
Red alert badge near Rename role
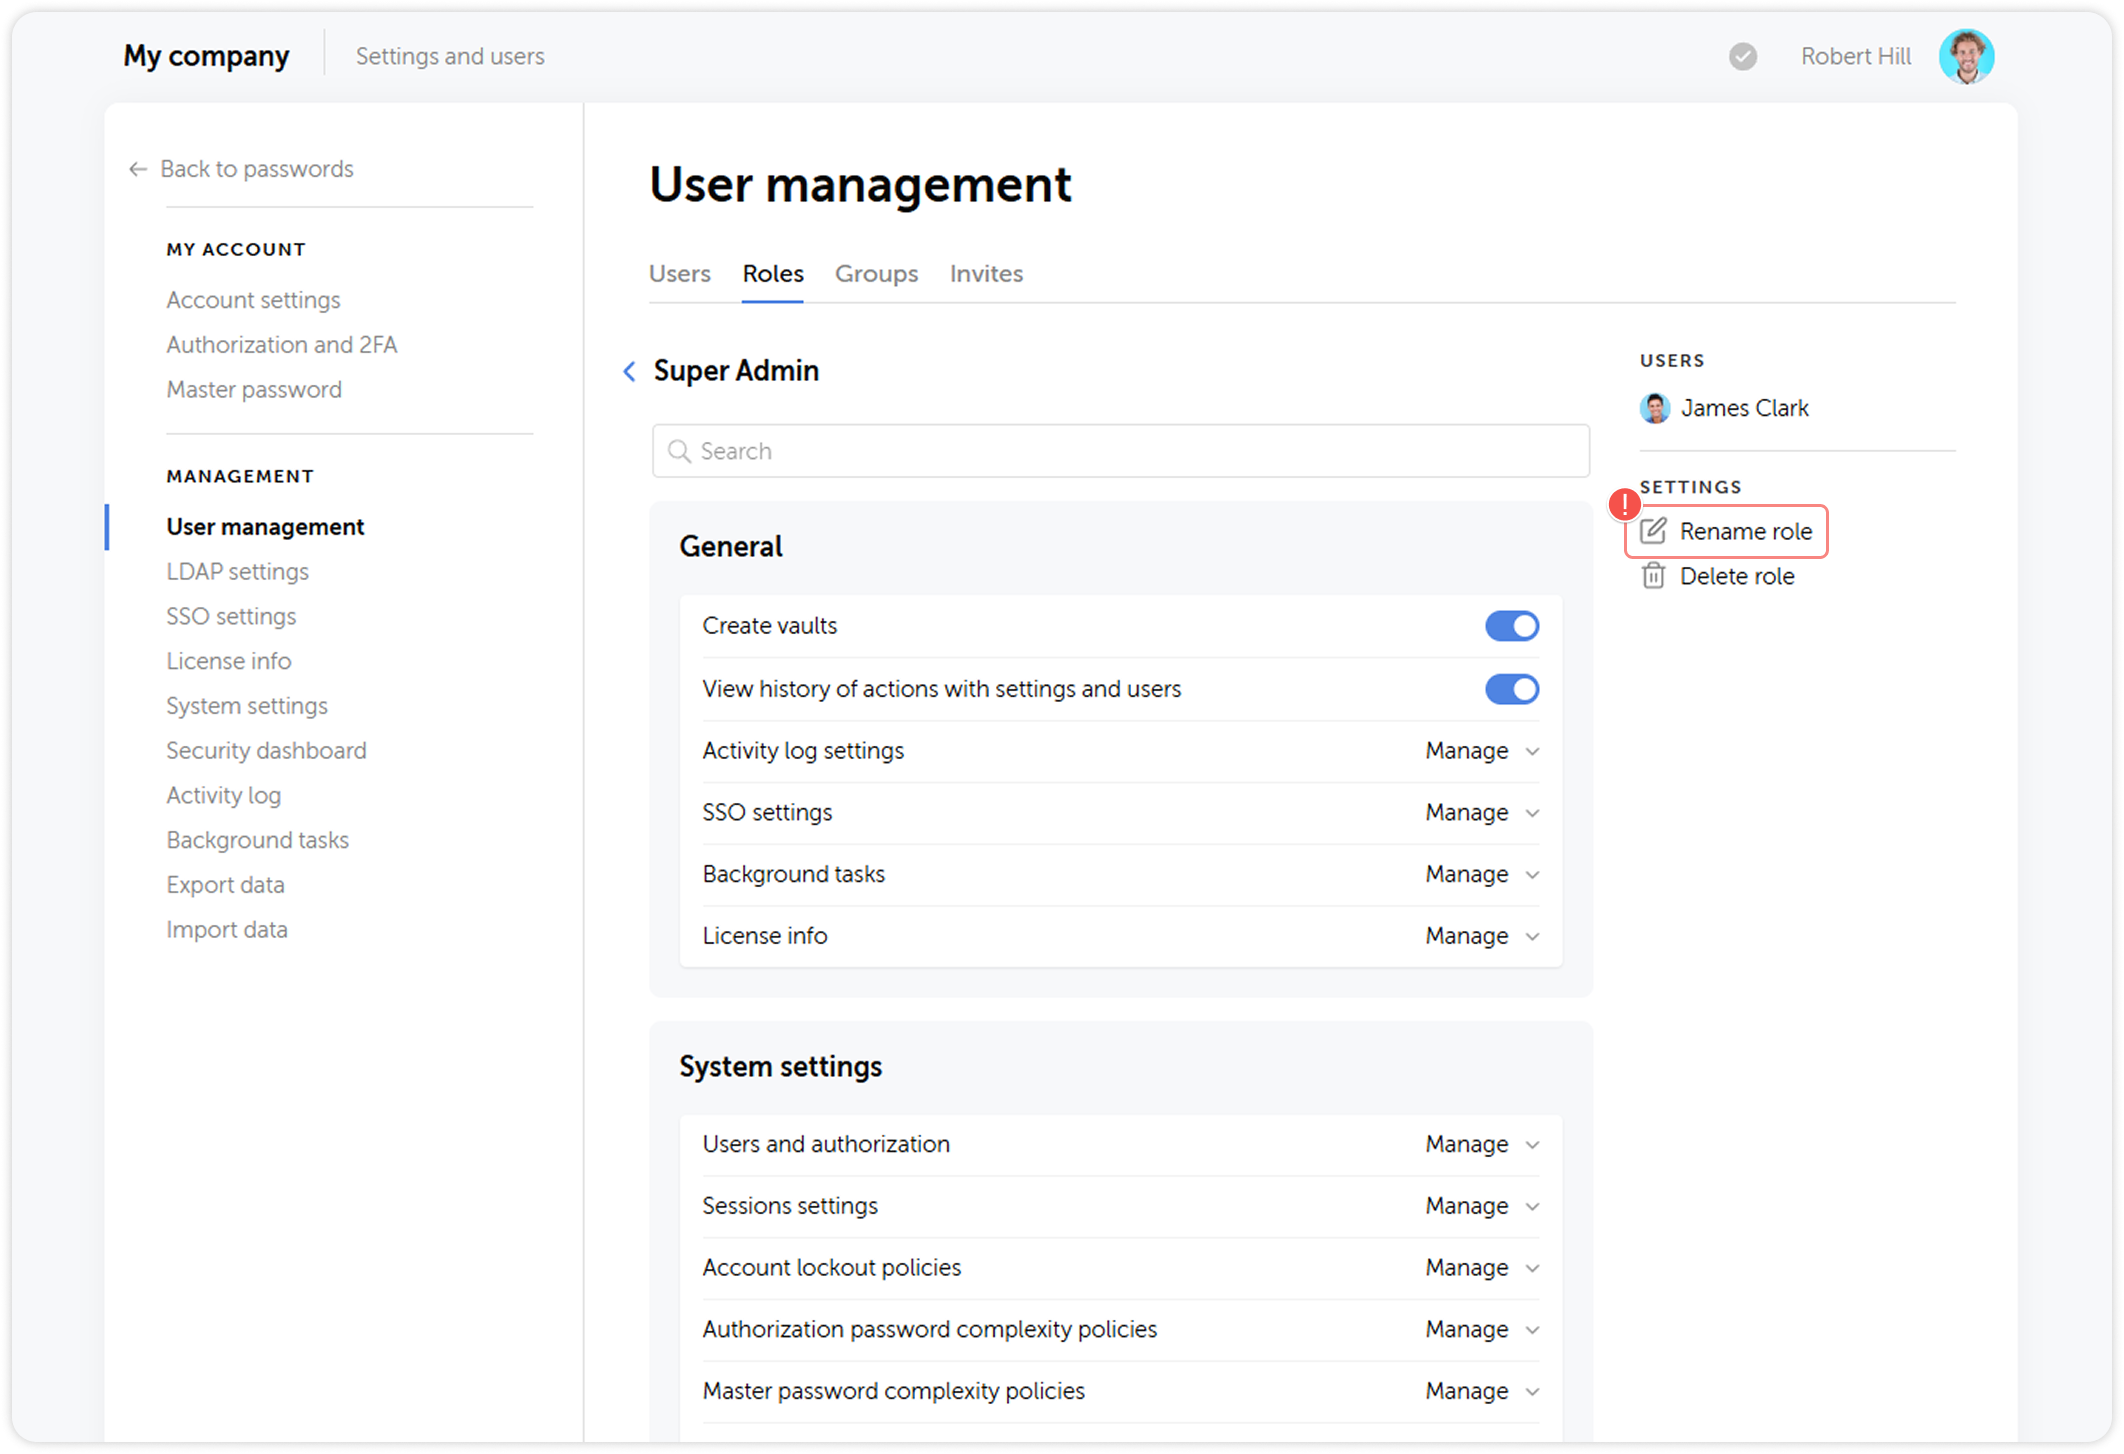coord(1624,504)
